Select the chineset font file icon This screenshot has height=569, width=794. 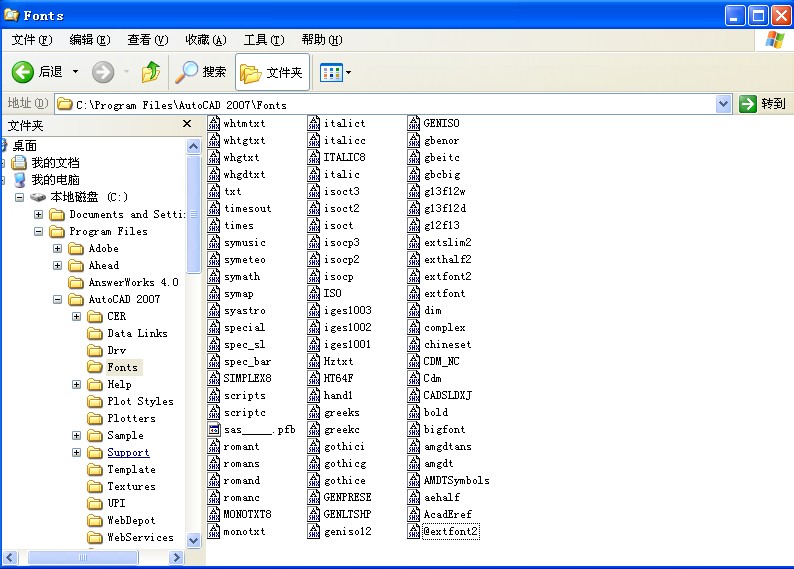414,344
